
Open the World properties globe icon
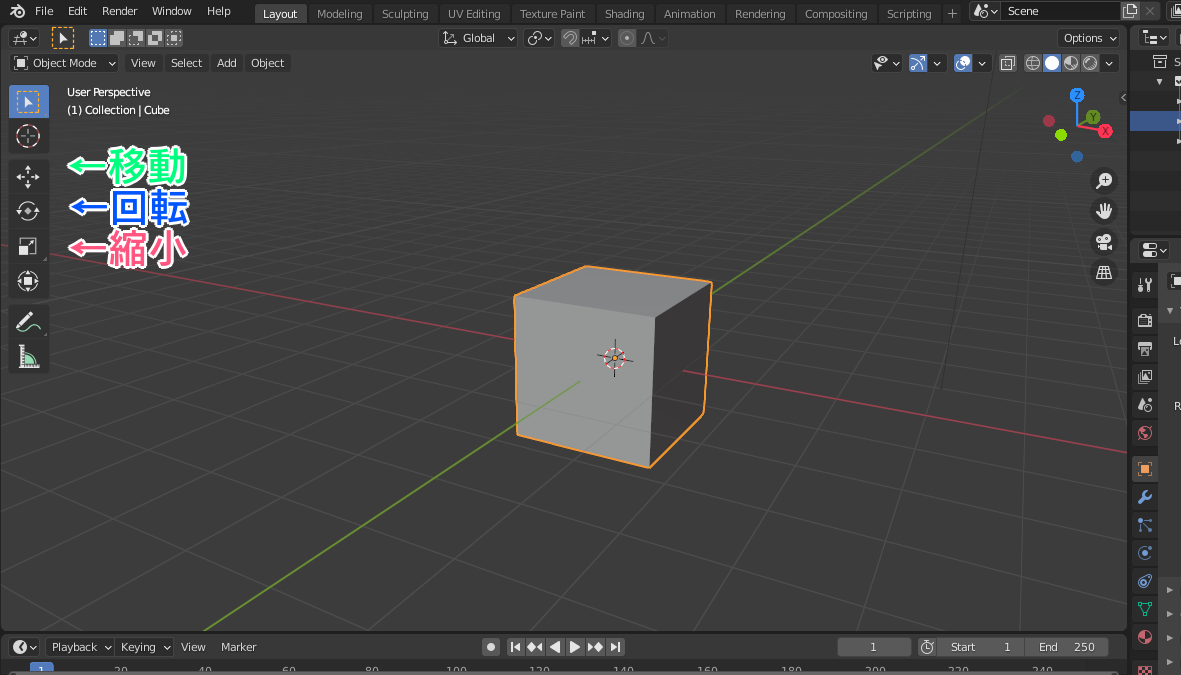coord(1145,433)
